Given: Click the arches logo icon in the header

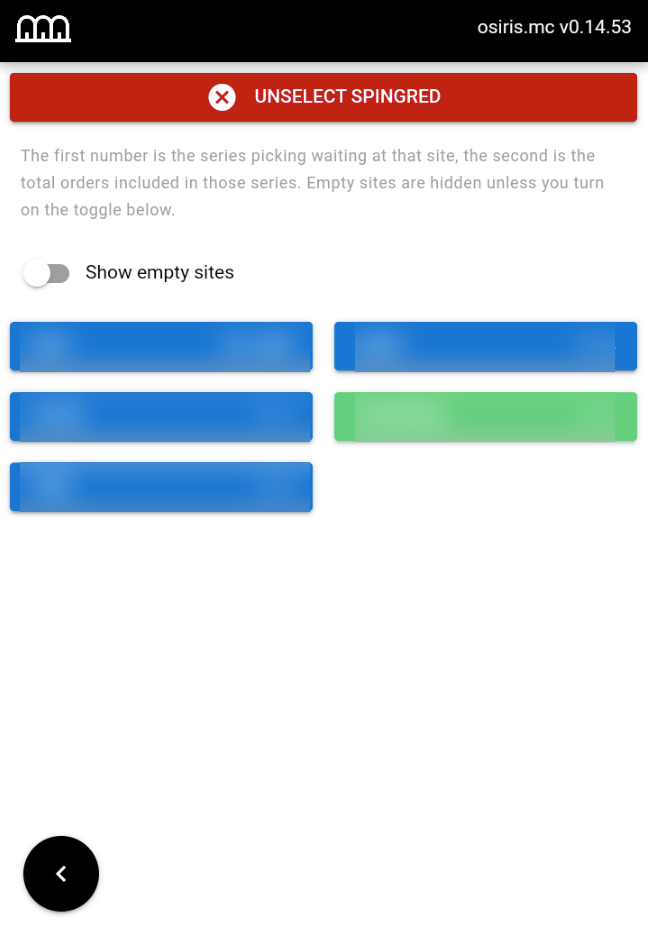Looking at the screenshot, I should pos(43,28).
